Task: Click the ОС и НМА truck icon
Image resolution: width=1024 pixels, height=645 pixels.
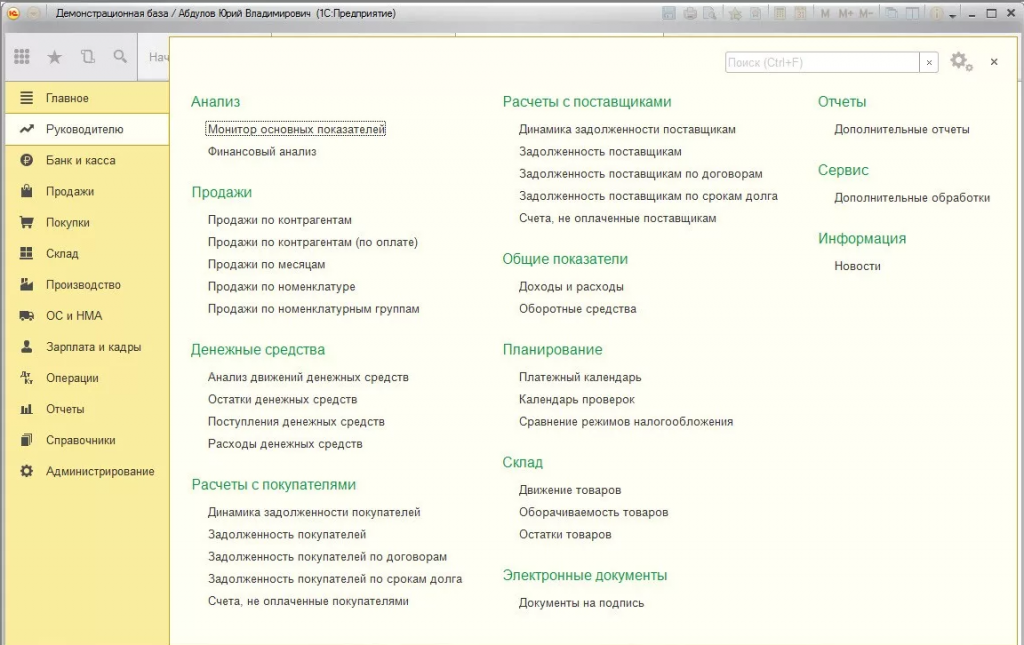Action: (x=26, y=316)
